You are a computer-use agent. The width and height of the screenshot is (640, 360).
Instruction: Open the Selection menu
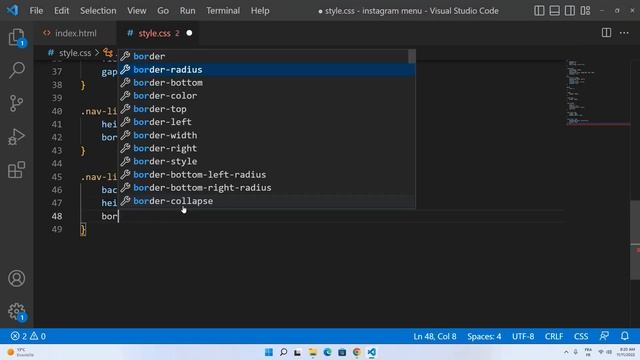[x=98, y=11]
